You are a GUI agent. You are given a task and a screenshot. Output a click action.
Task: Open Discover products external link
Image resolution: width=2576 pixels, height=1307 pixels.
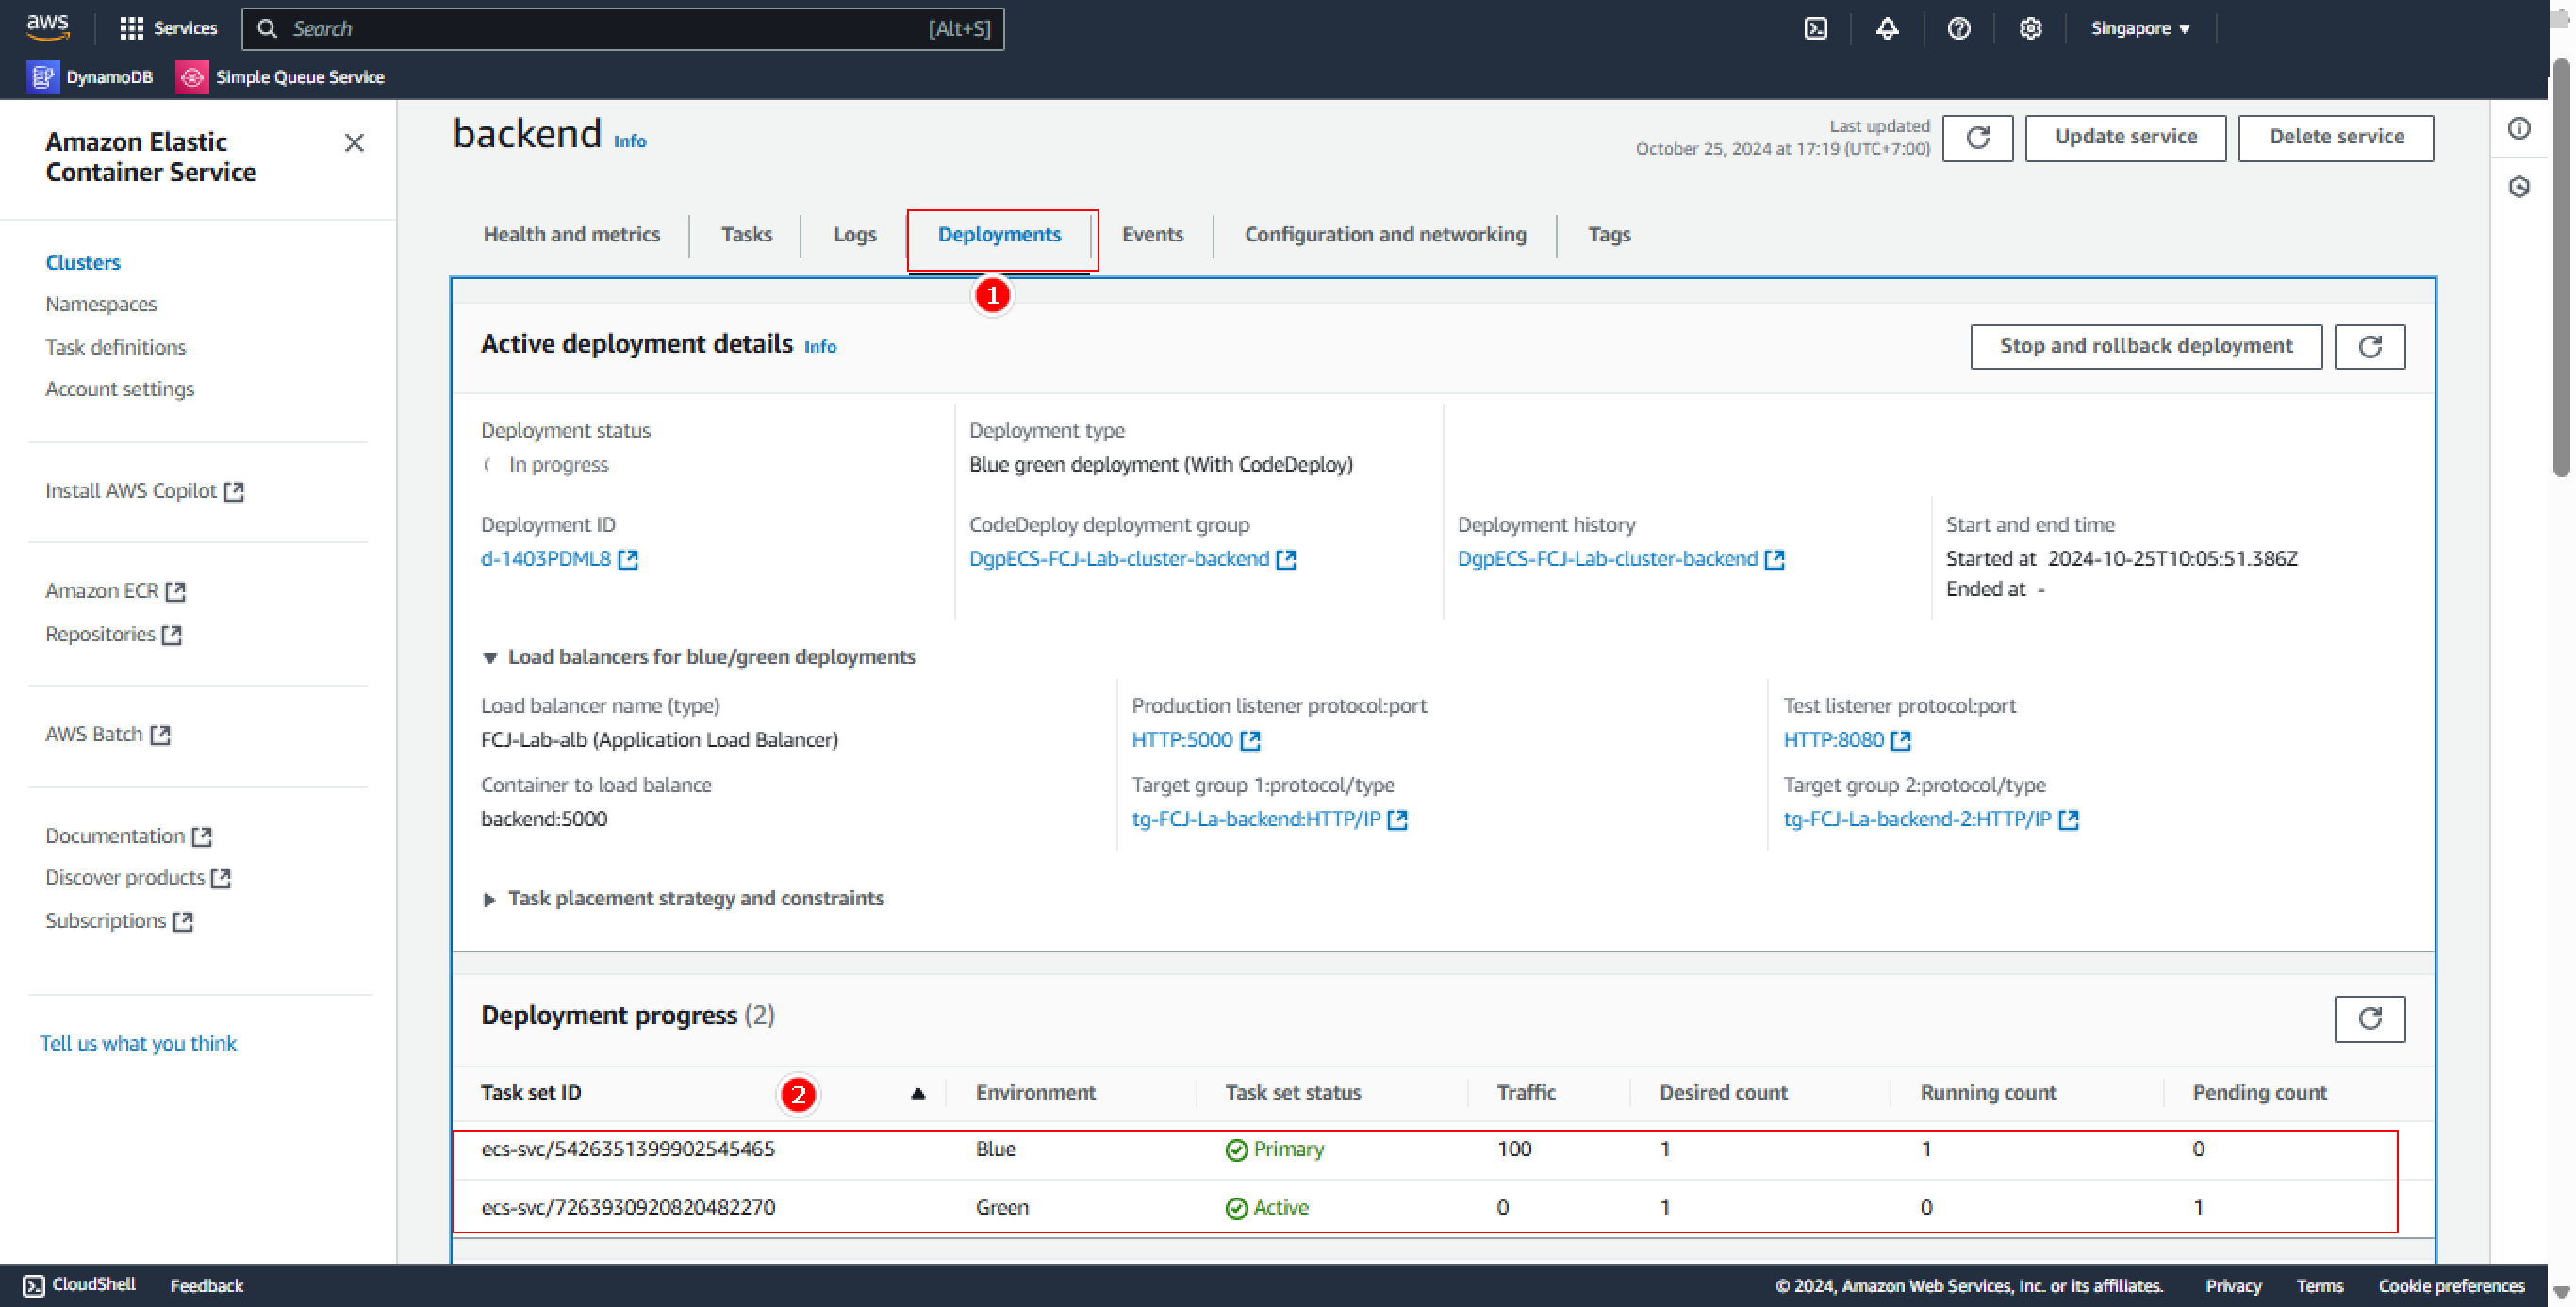(x=138, y=878)
